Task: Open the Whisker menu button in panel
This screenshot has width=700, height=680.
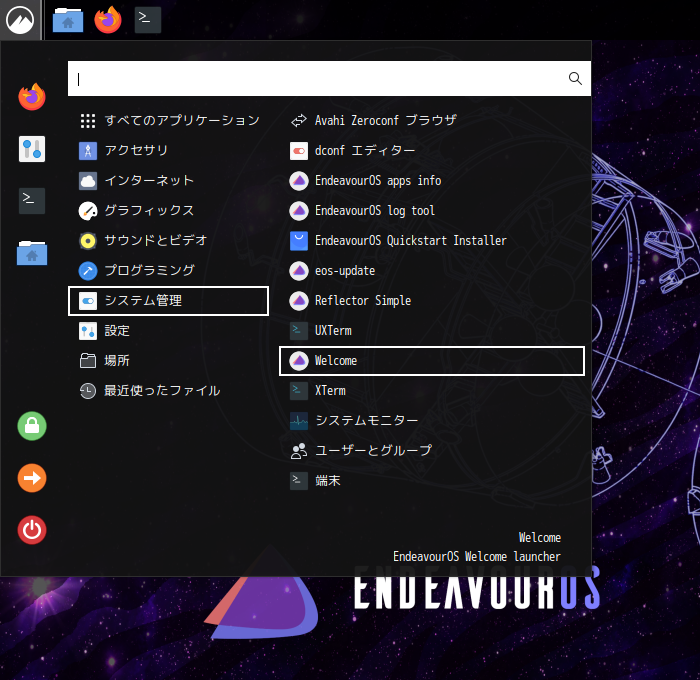Action: pyautogui.click(x=20, y=20)
